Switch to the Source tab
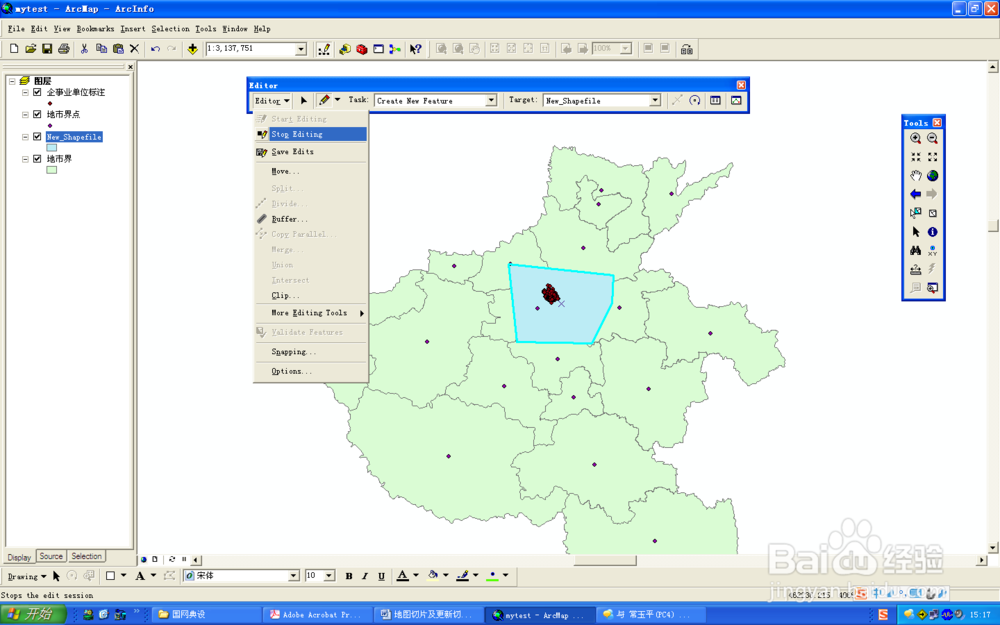1000x625 pixels. click(51, 556)
